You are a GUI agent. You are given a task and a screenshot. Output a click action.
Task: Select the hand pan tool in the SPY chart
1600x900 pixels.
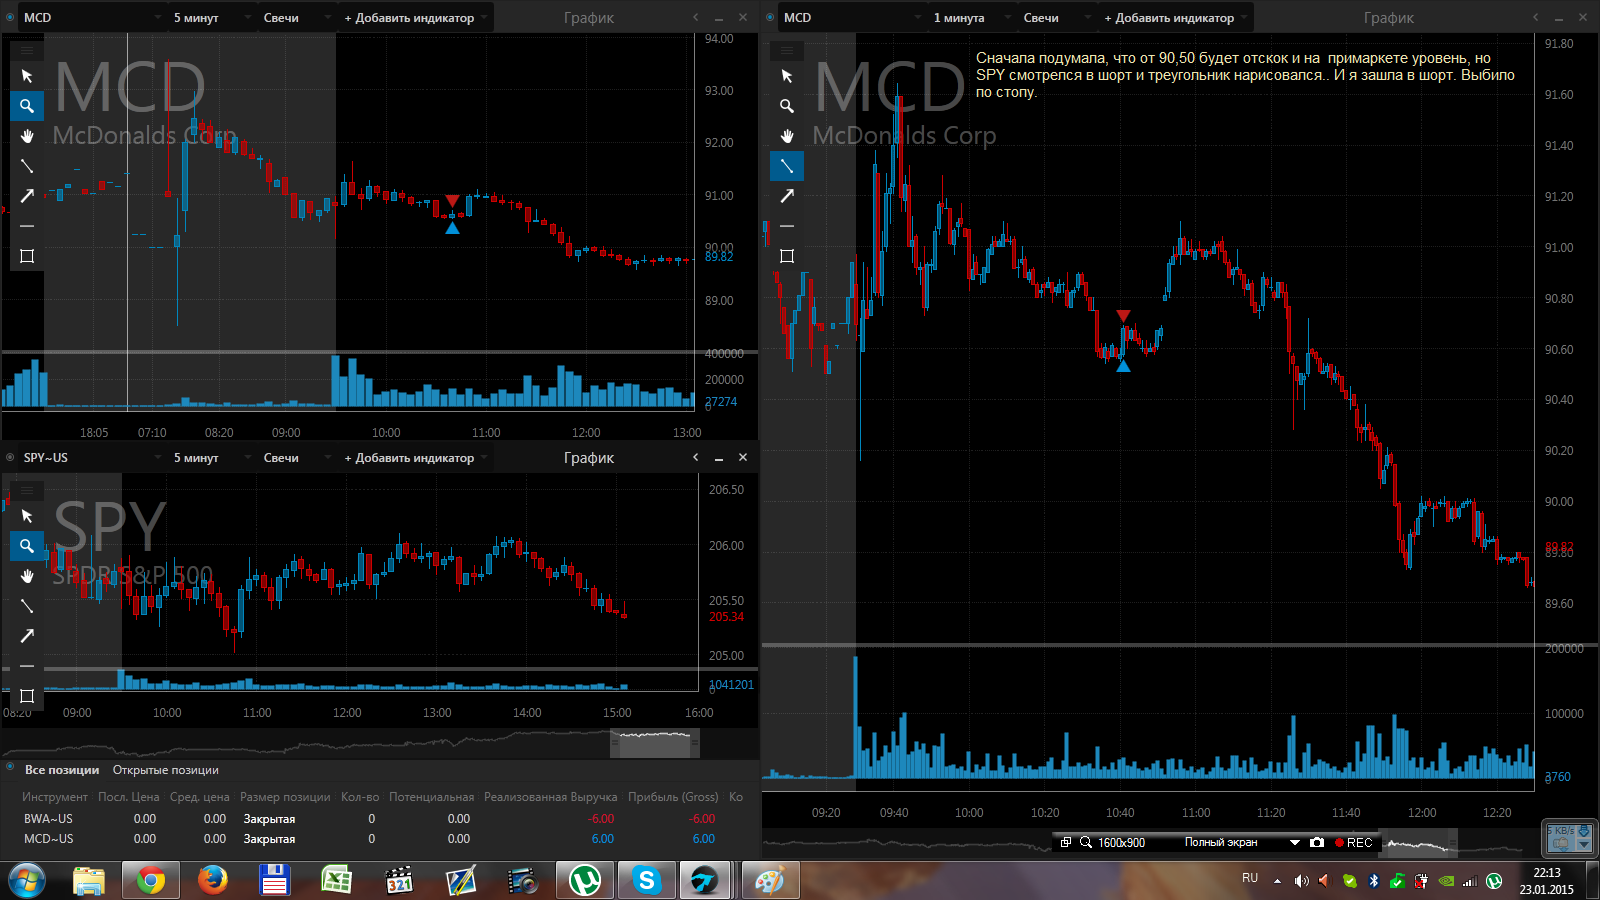click(x=27, y=576)
